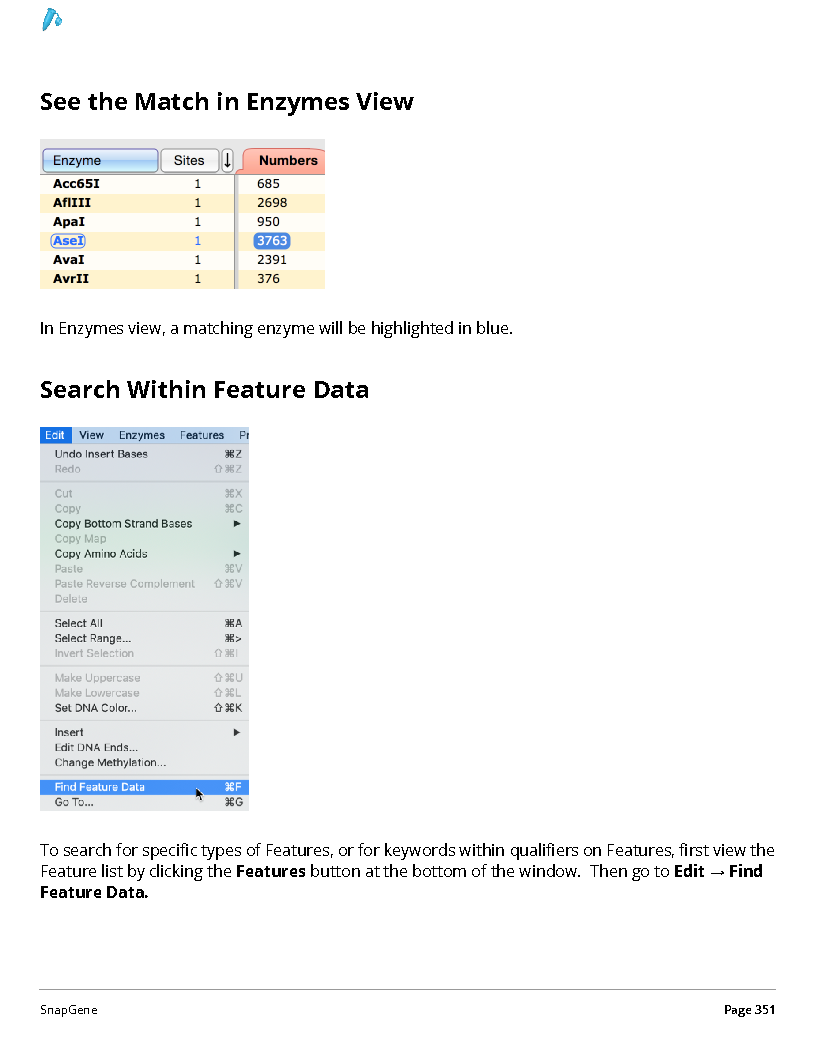Click the Enzyme column header
The height and width of the screenshot is (1056, 816).
[100, 160]
